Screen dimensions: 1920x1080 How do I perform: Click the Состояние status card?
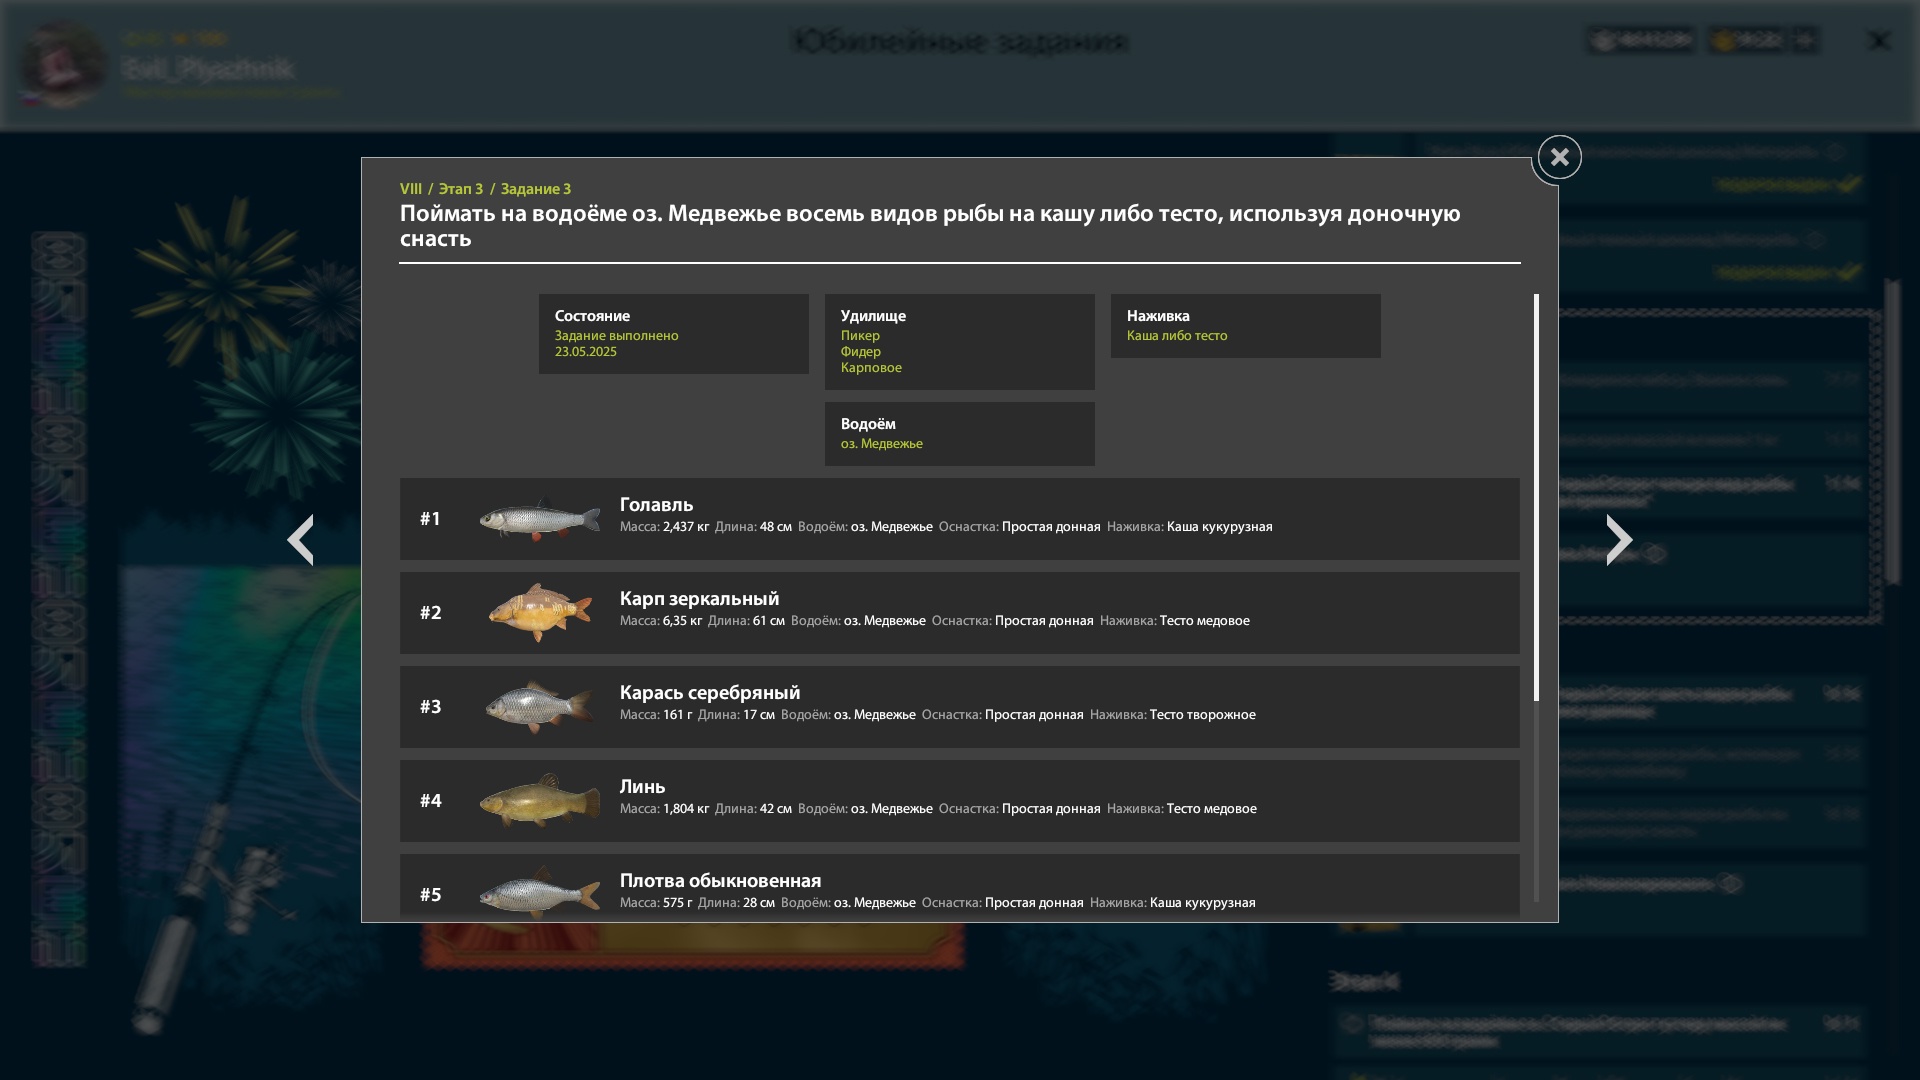pos(674,334)
